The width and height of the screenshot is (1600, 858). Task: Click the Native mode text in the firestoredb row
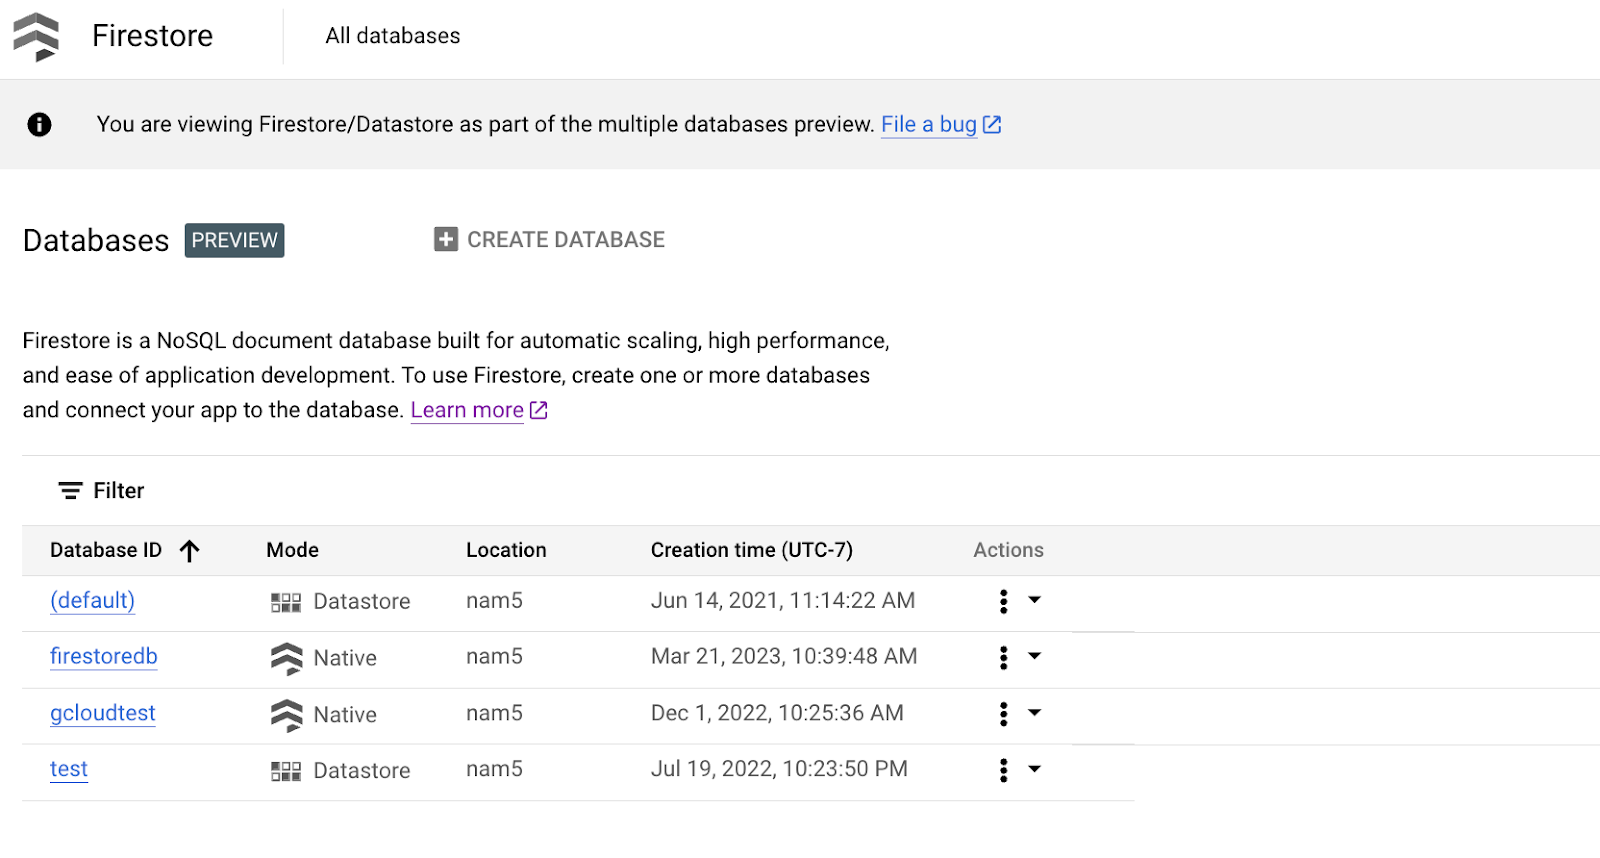tap(345, 658)
